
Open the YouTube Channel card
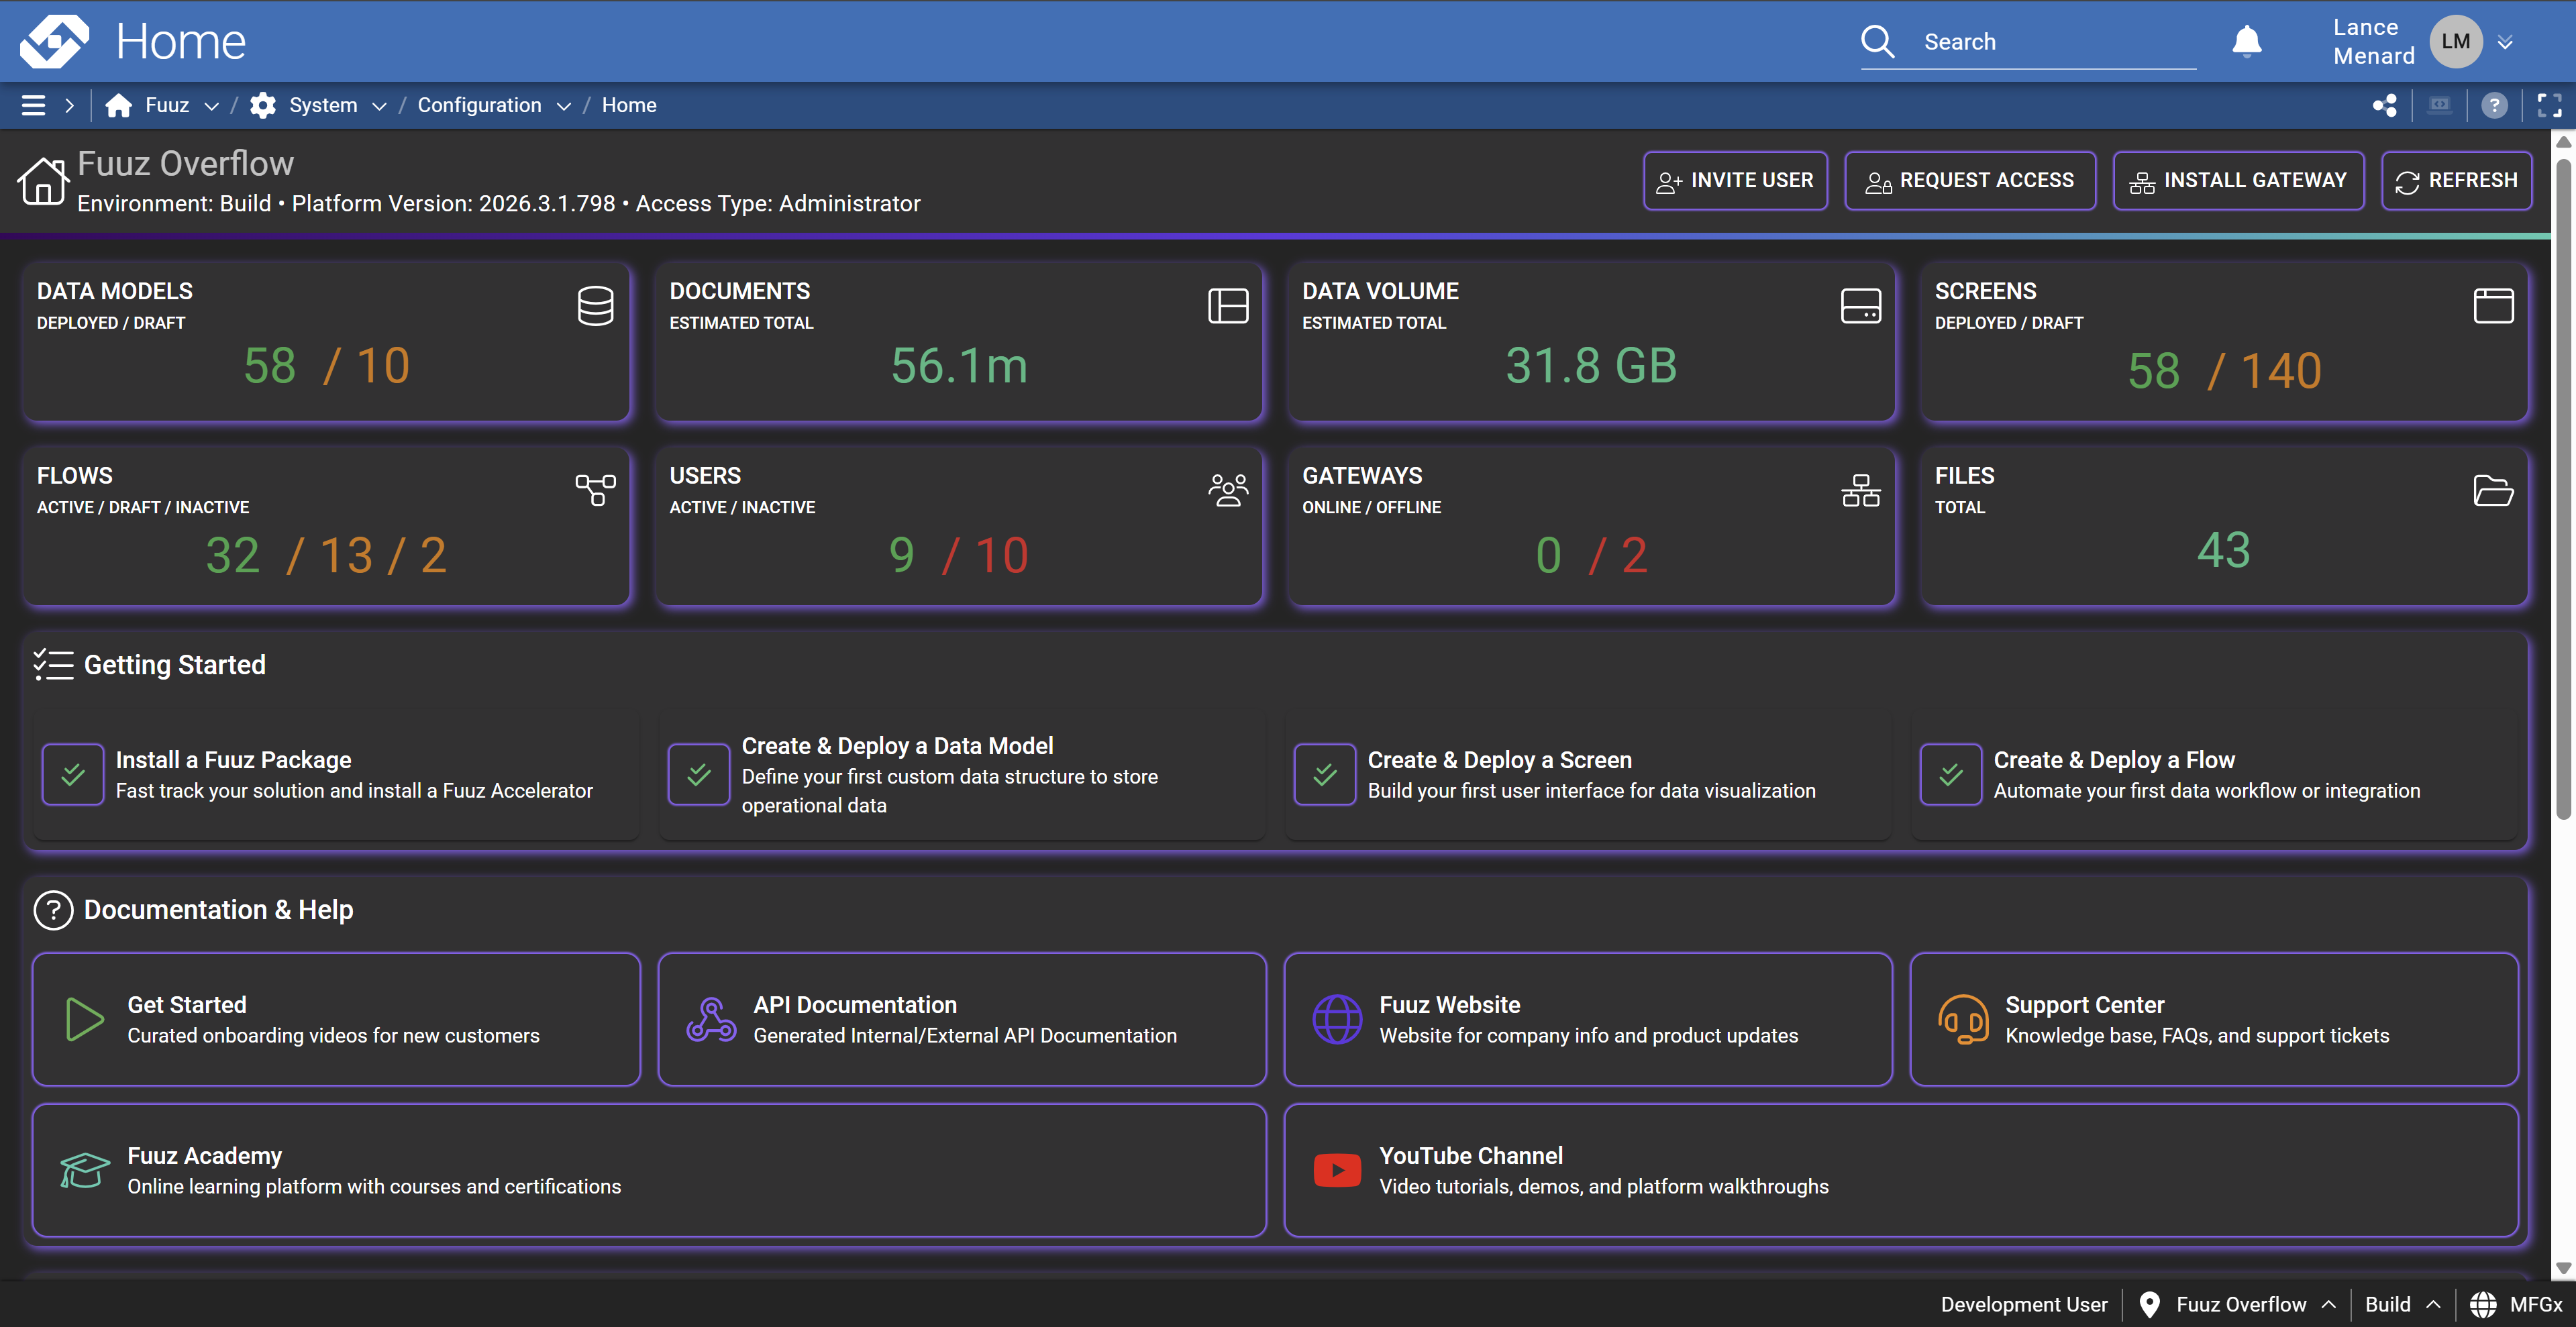[1901, 1170]
